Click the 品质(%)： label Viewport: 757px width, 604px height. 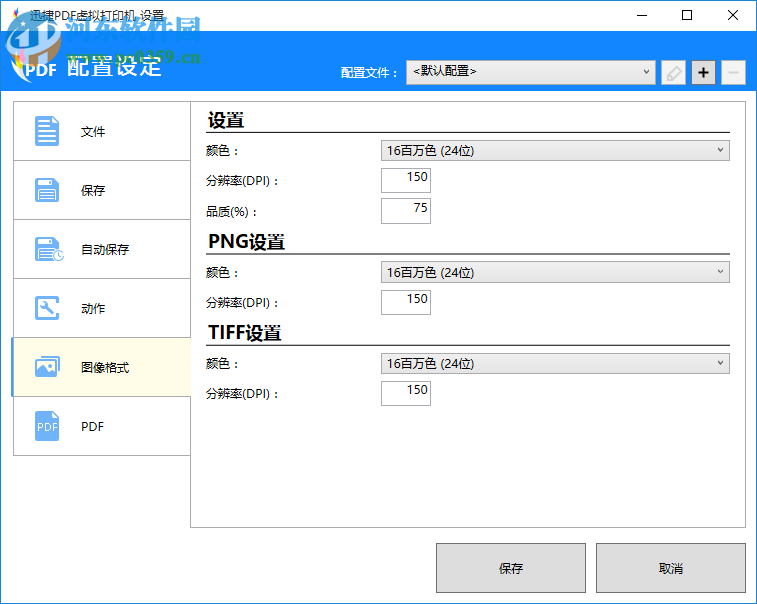click(x=232, y=211)
